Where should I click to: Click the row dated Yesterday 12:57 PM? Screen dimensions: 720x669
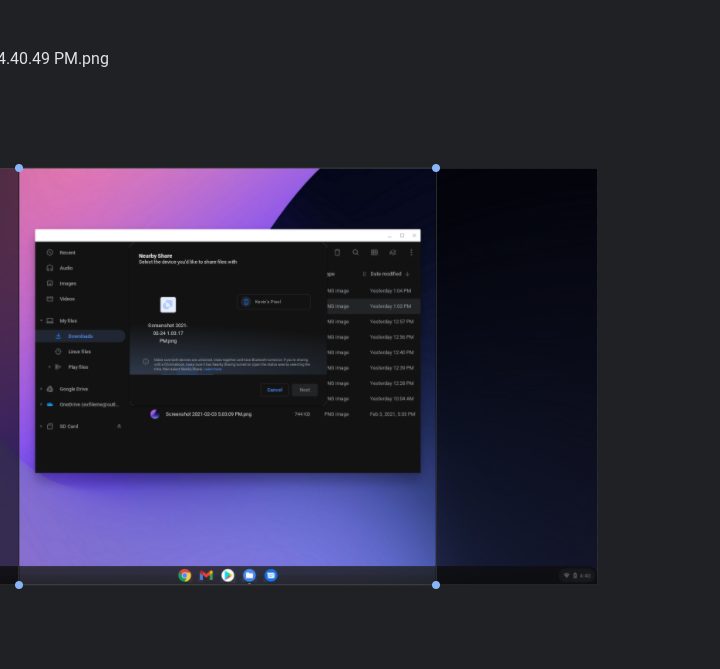click(373, 321)
